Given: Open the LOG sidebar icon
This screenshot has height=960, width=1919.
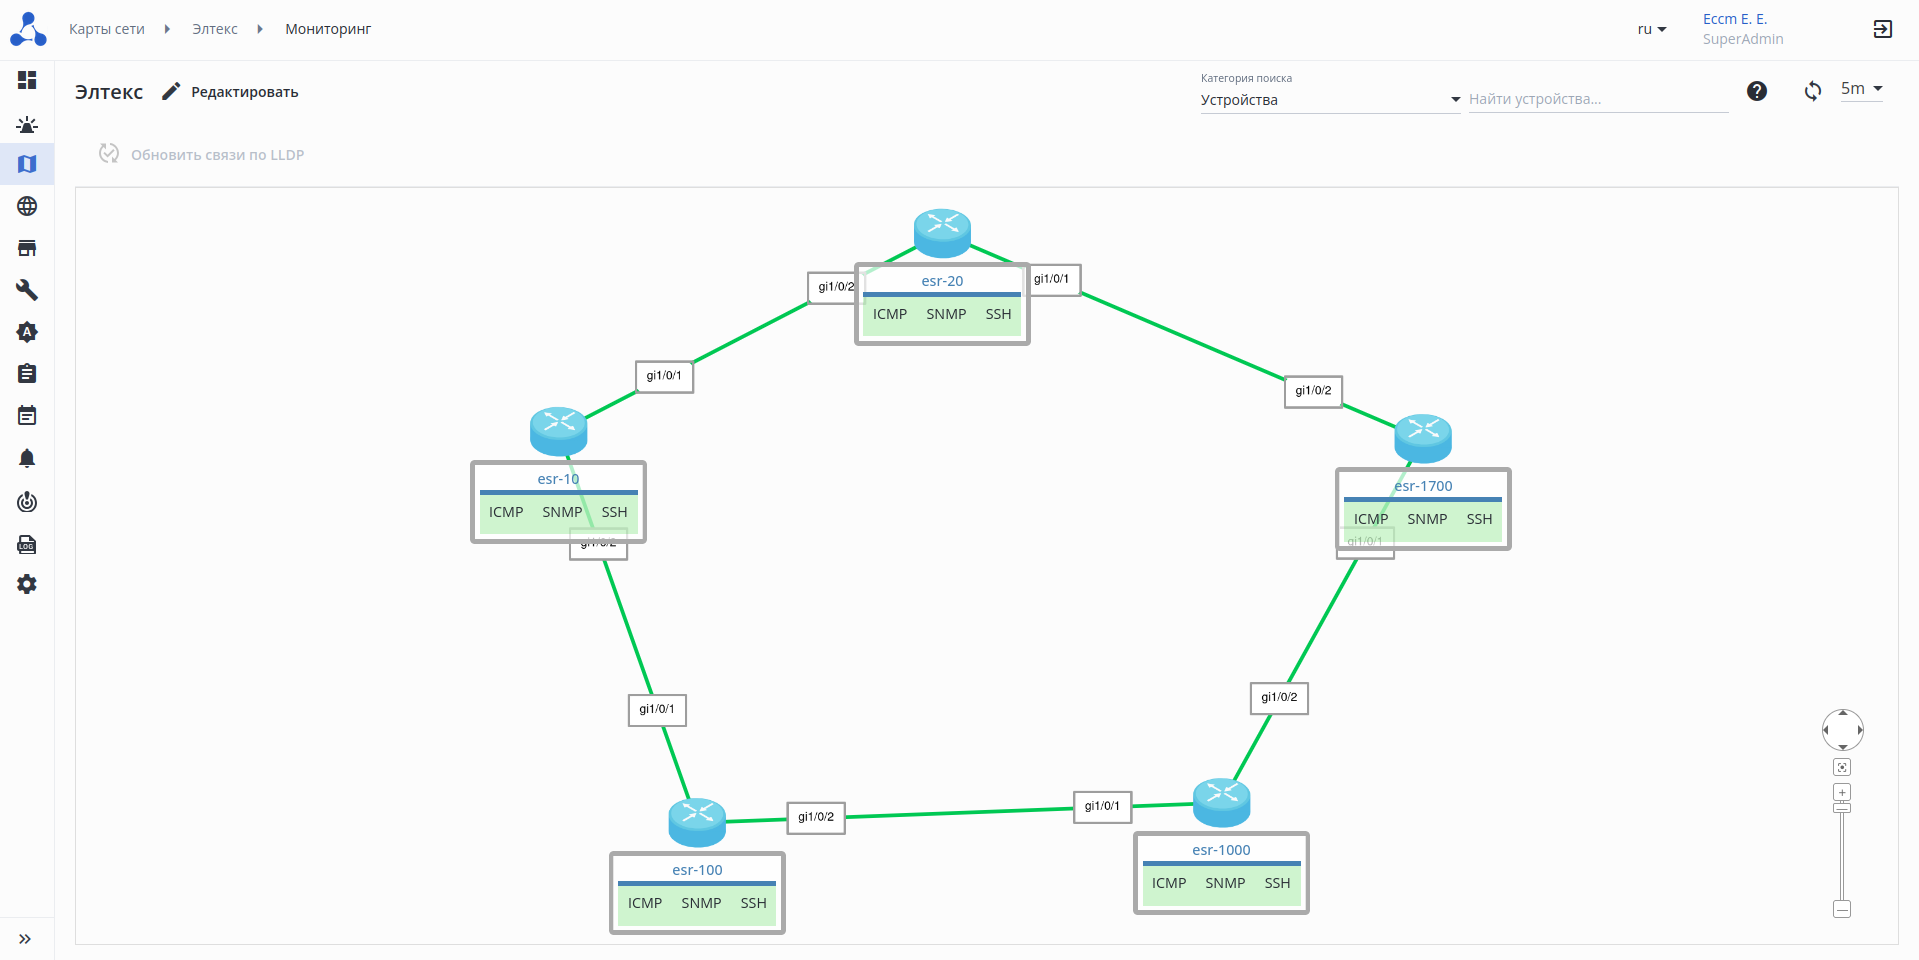Looking at the screenshot, I should 27,545.
